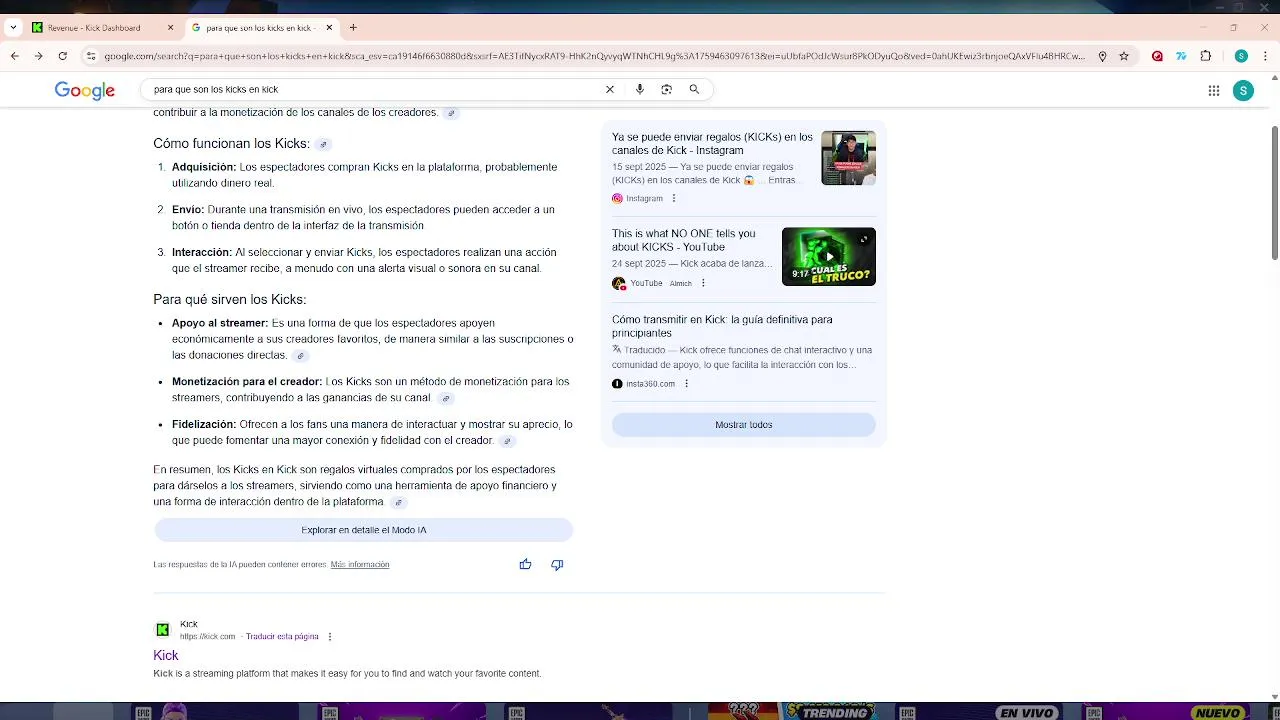Click the Kick favicon in result
Viewport: 1280px width, 720px height.
pyautogui.click(x=162, y=629)
